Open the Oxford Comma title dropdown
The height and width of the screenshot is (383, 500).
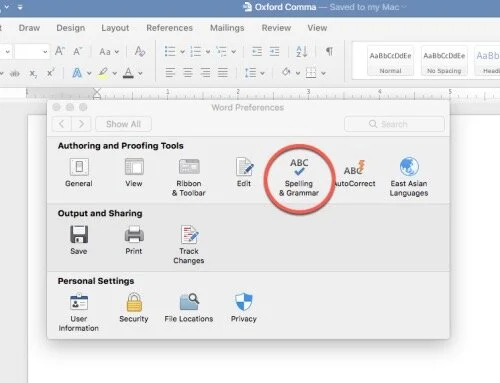coord(404,7)
